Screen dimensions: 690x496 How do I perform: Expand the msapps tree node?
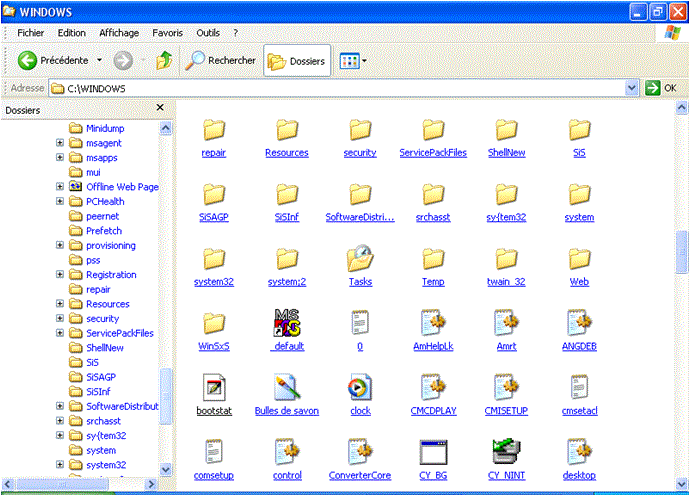(60, 157)
